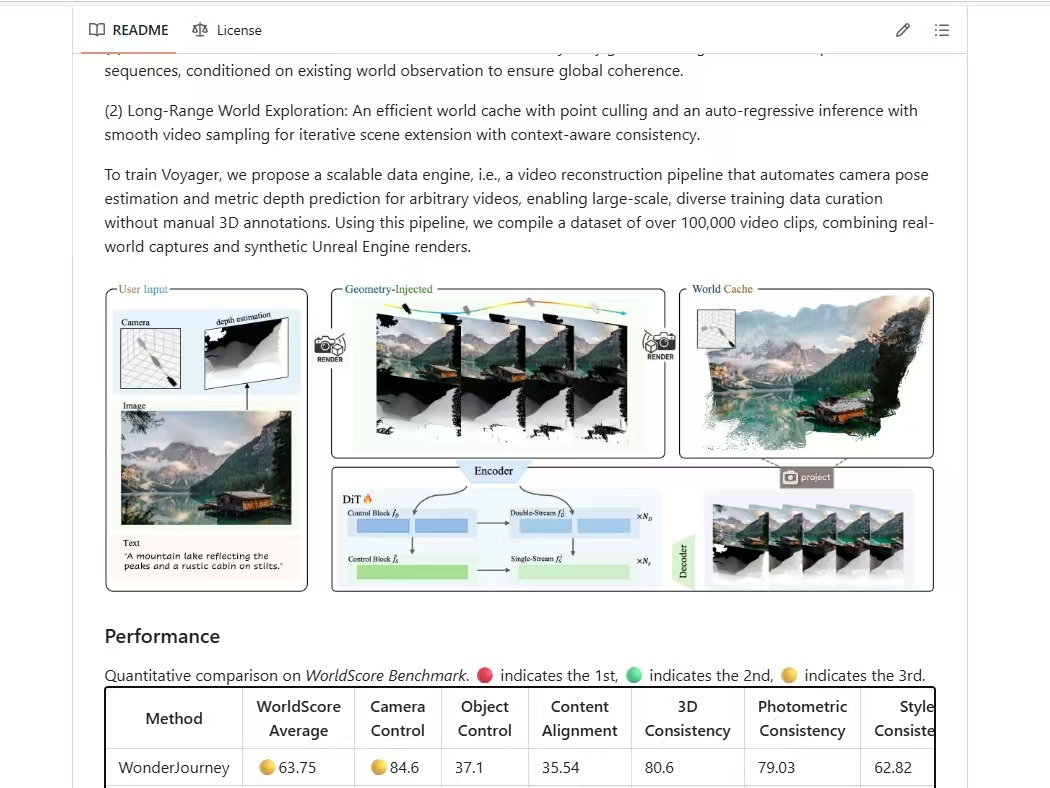
Task: Click the mountain lake photo under Image
Action: click(206, 468)
